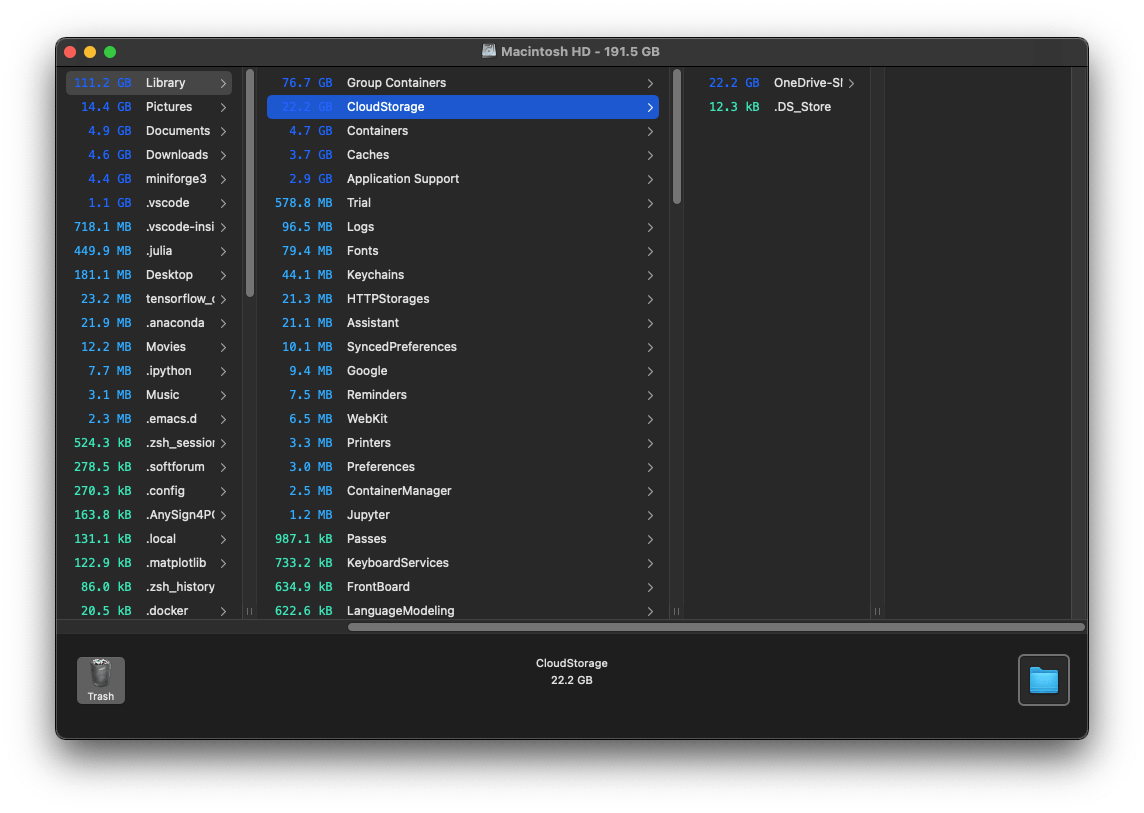Select the ContainerManager folder
The width and height of the screenshot is (1144, 813).
(463, 491)
